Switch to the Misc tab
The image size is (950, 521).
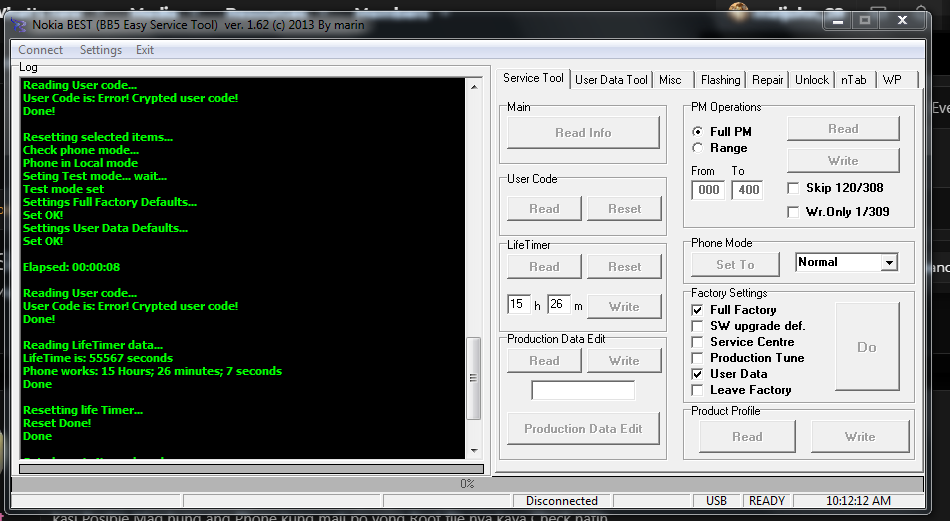pyautogui.click(x=670, y=79)
